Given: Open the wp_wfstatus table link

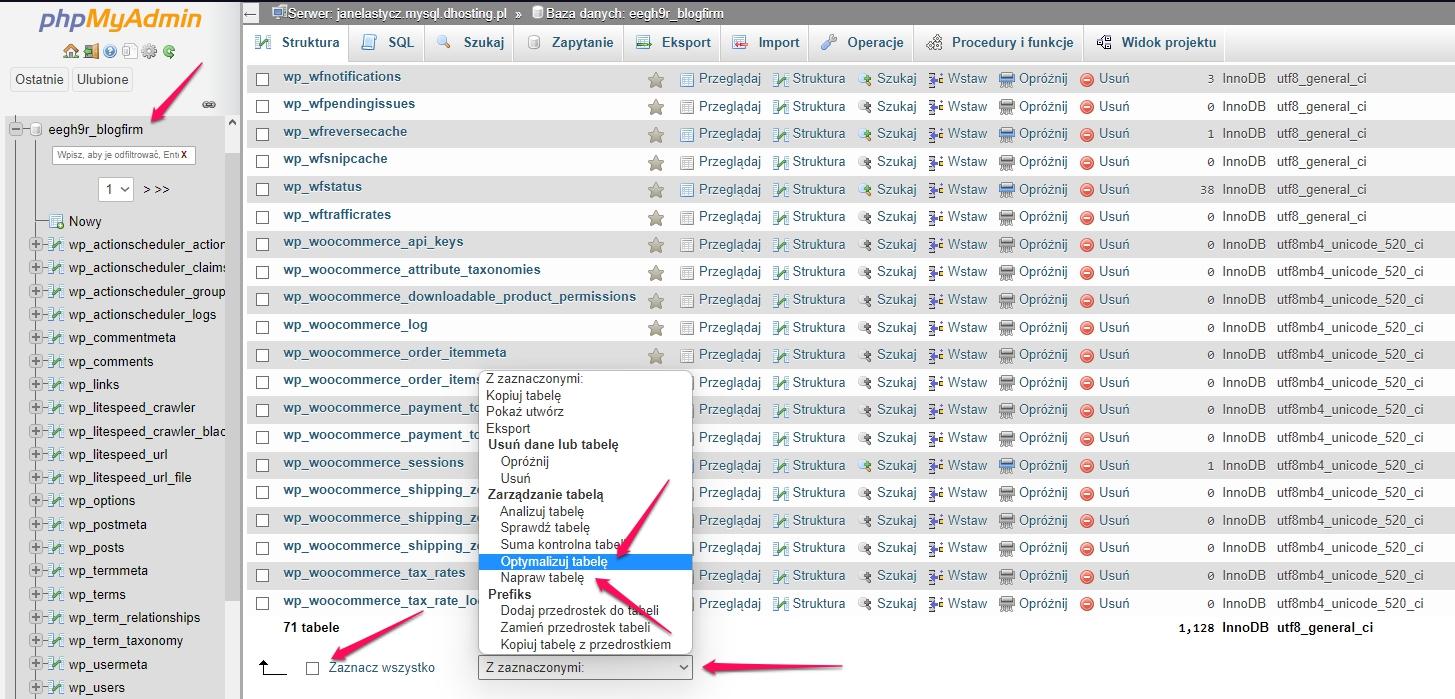Looking at the screenshot, I should click(x=322, y=187).
